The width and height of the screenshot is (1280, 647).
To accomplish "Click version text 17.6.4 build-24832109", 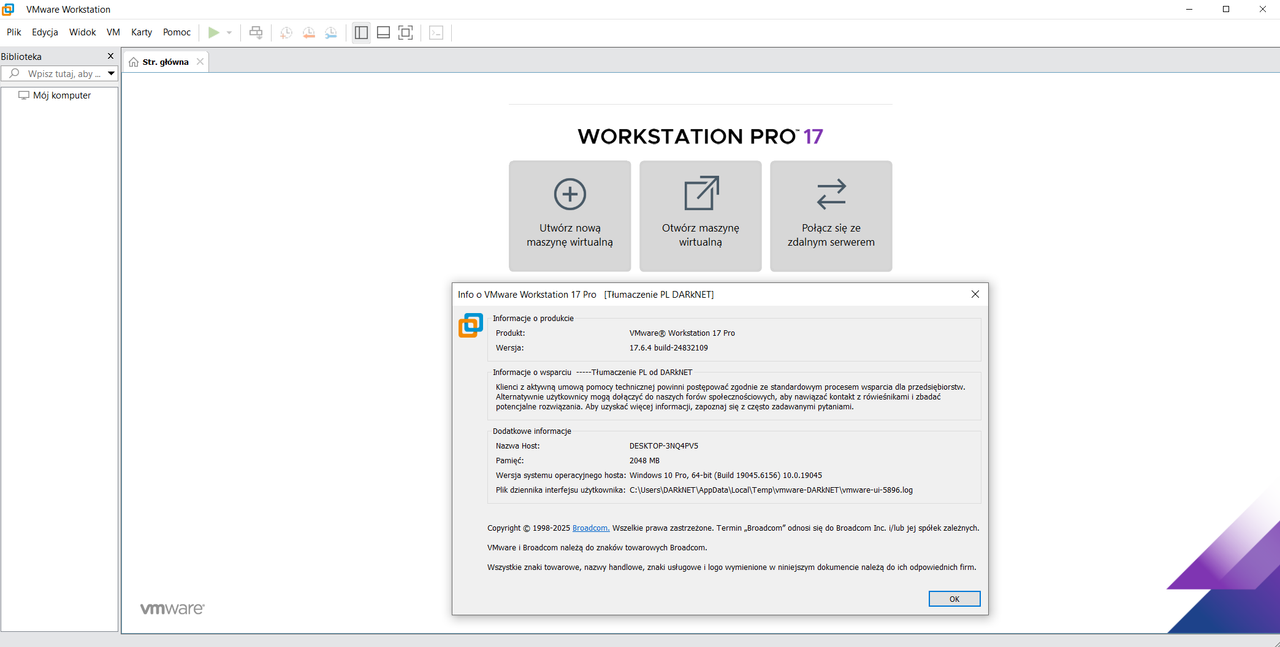I will point(669,348).
